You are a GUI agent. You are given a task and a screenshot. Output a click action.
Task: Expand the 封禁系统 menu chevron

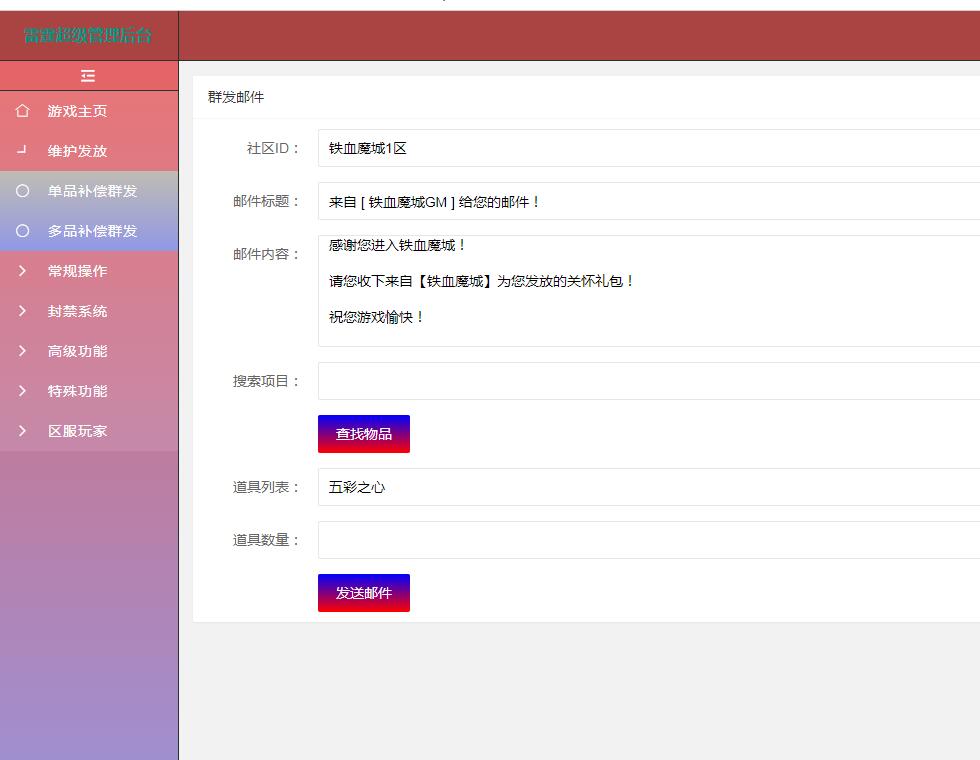(x=23, y=311)
